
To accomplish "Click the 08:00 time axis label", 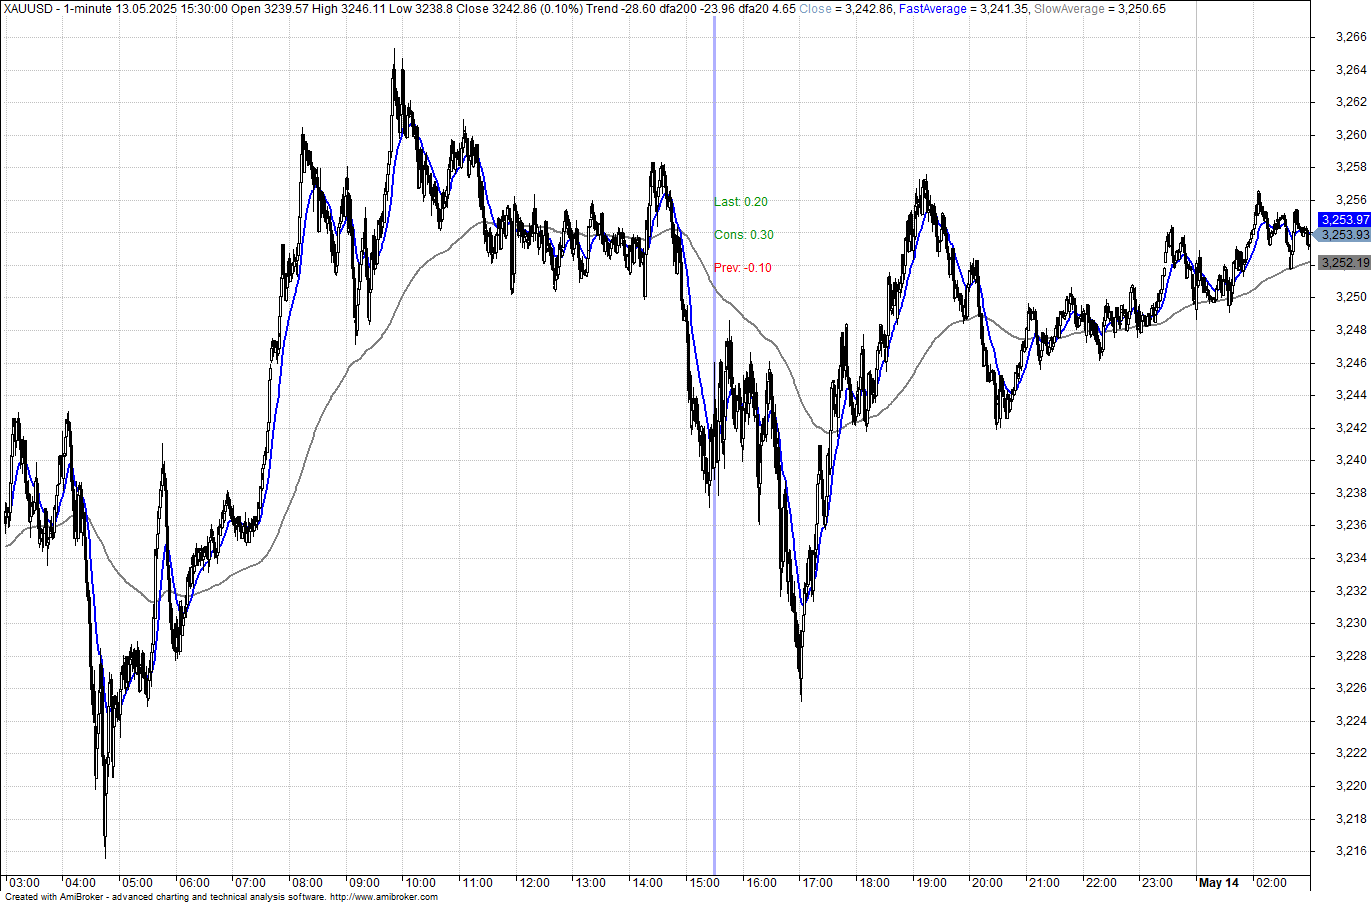I will (x=307, y=883).
